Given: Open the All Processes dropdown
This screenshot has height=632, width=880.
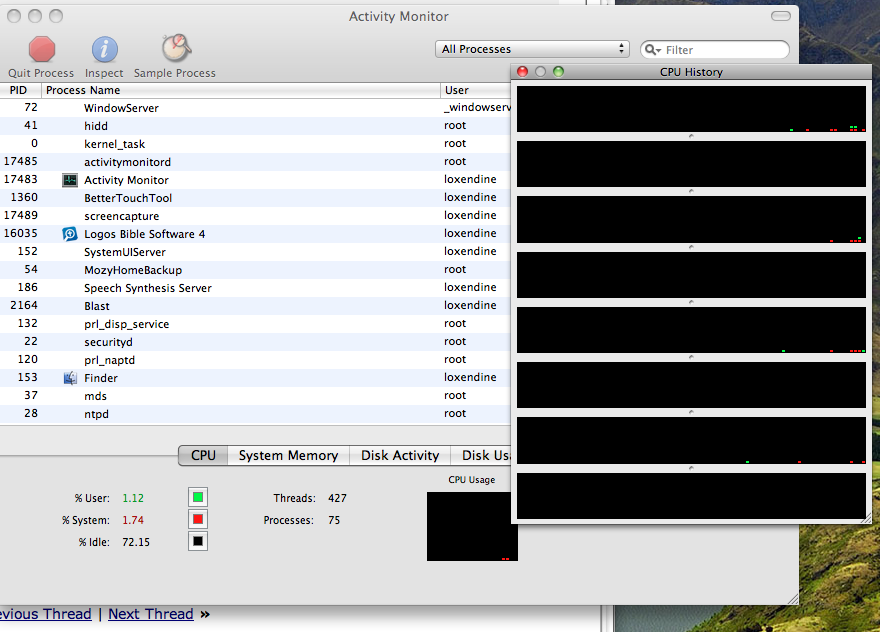Looking at the screenshot, I should pos(532,49).
